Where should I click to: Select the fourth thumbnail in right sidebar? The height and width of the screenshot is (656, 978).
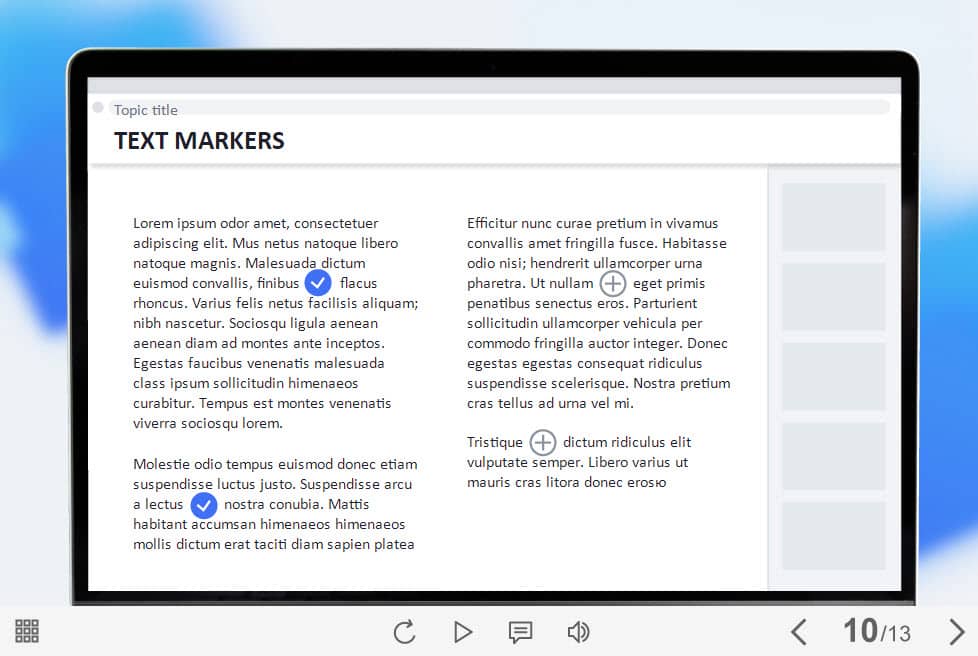[833, 456]
